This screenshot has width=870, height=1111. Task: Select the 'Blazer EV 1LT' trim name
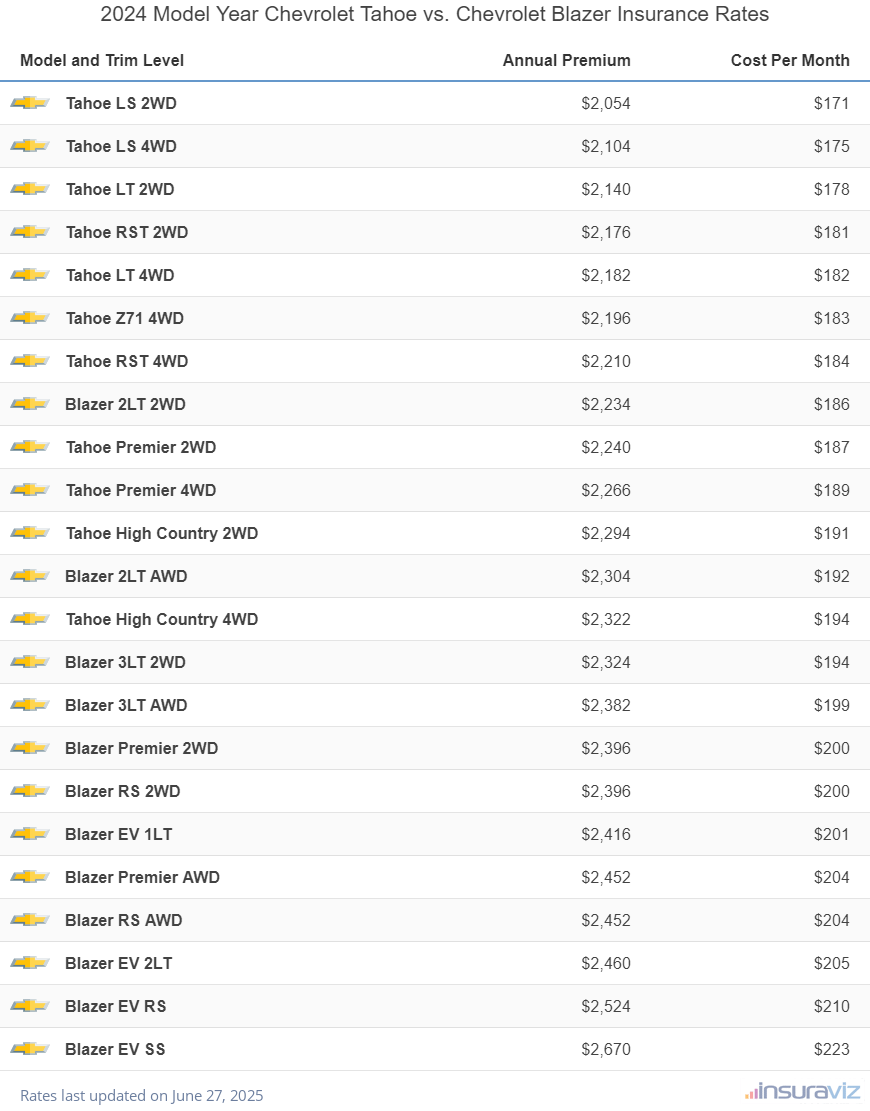pyautogui.click(x=118, y=834)
